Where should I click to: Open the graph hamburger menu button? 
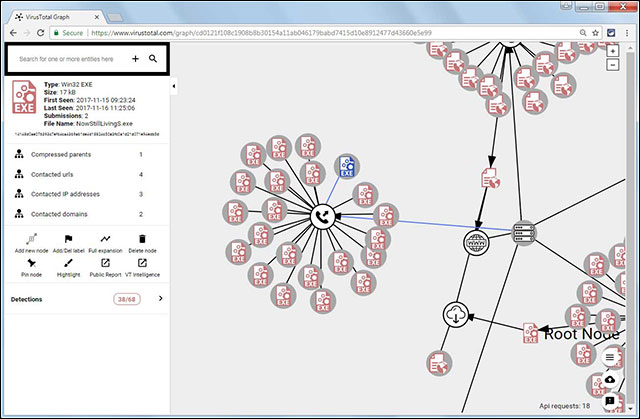click(610, 357)
